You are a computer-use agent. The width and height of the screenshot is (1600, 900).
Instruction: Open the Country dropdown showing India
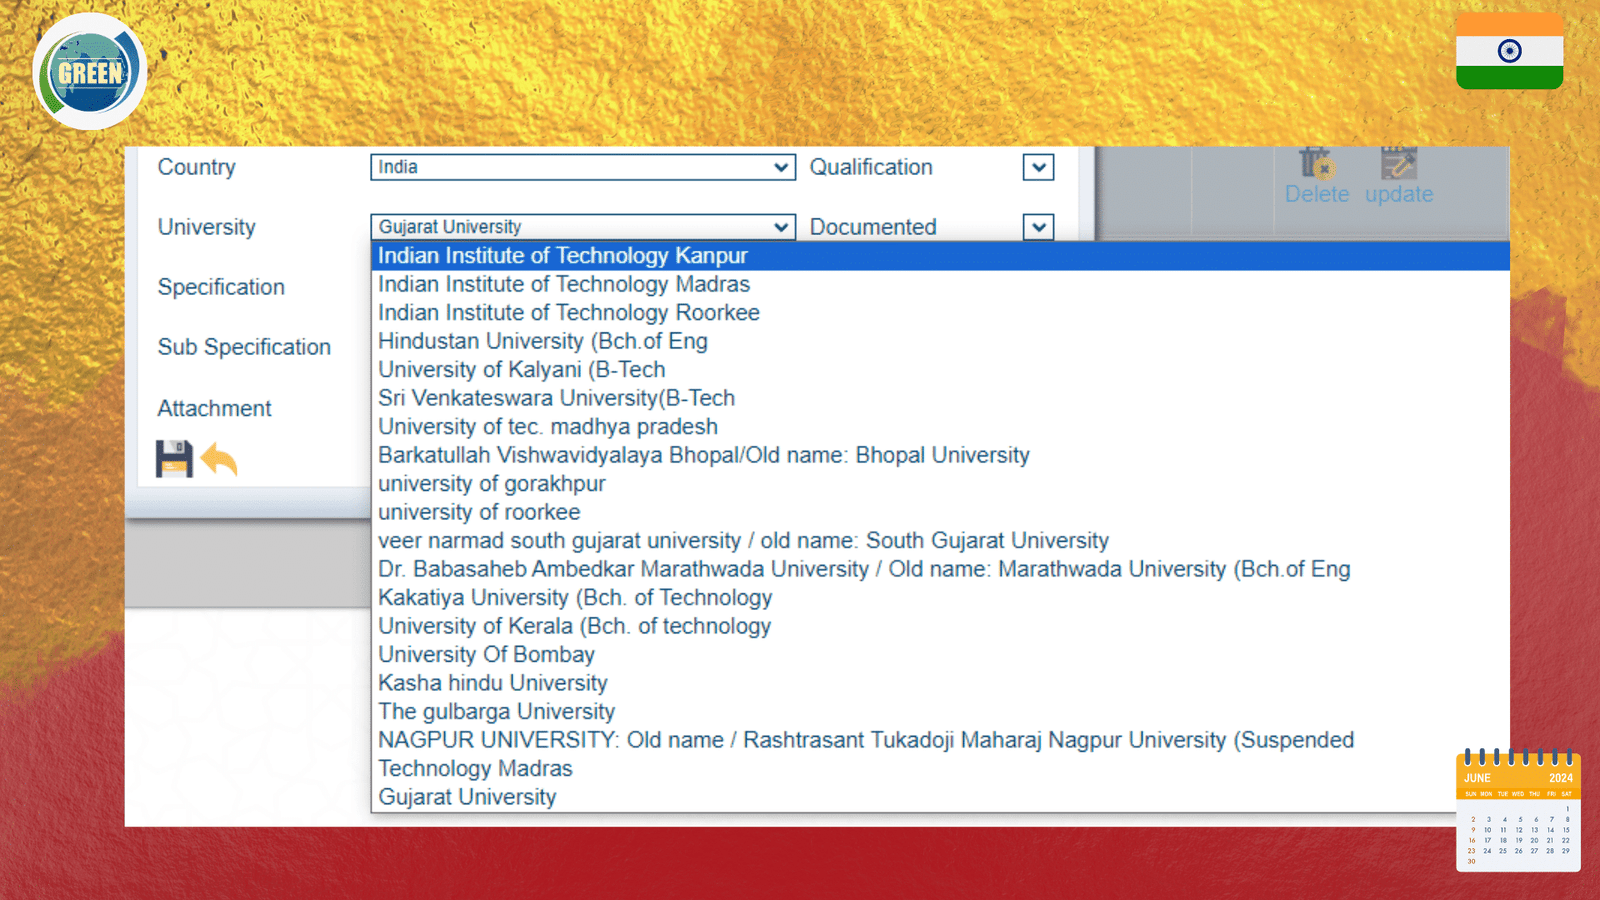pyautogui.click(x=582, y=167)
